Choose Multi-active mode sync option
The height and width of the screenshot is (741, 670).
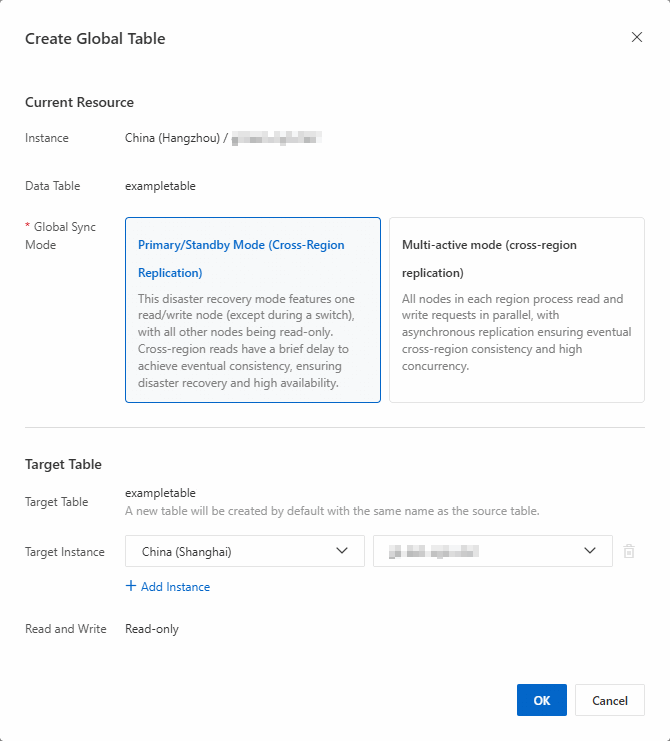pos(516,309)
